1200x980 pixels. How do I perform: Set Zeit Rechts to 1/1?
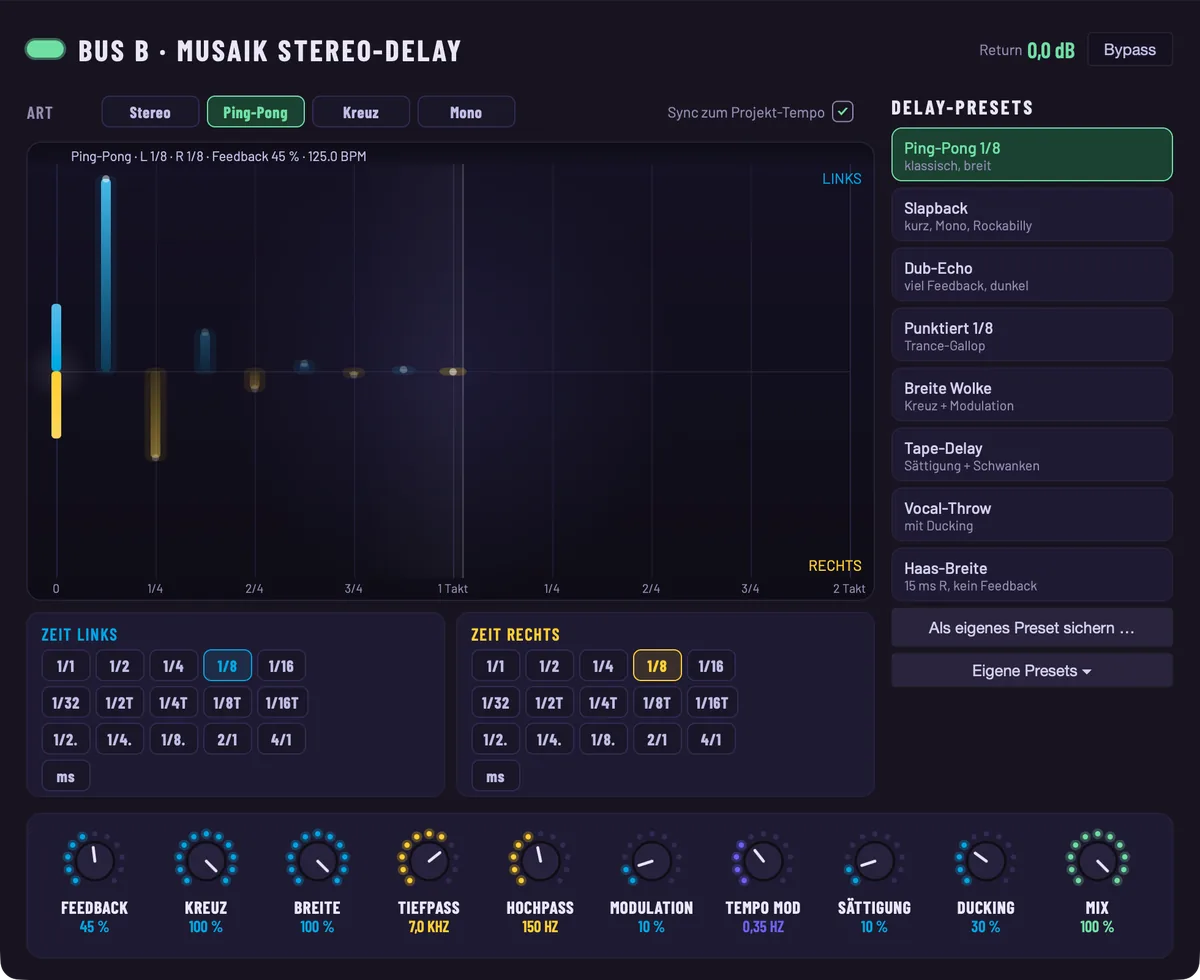tap(496, 666)
